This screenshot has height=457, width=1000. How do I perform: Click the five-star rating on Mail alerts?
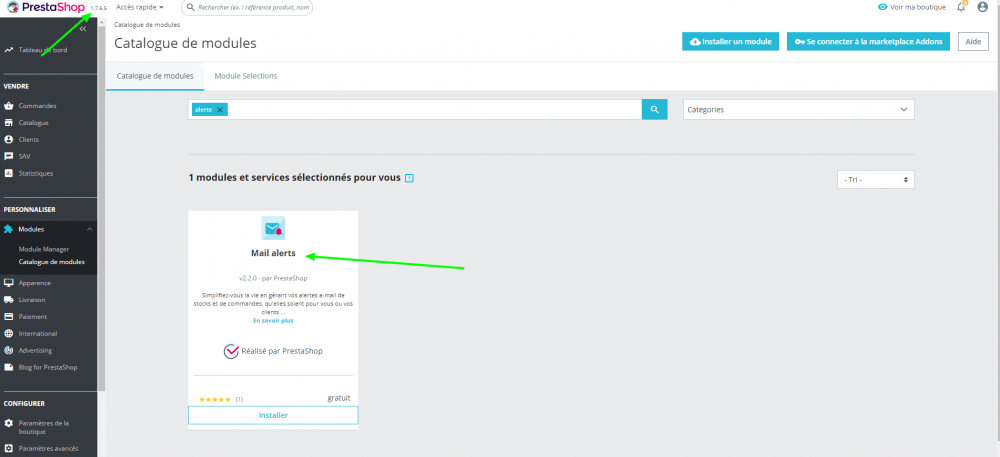pos(215,400)
